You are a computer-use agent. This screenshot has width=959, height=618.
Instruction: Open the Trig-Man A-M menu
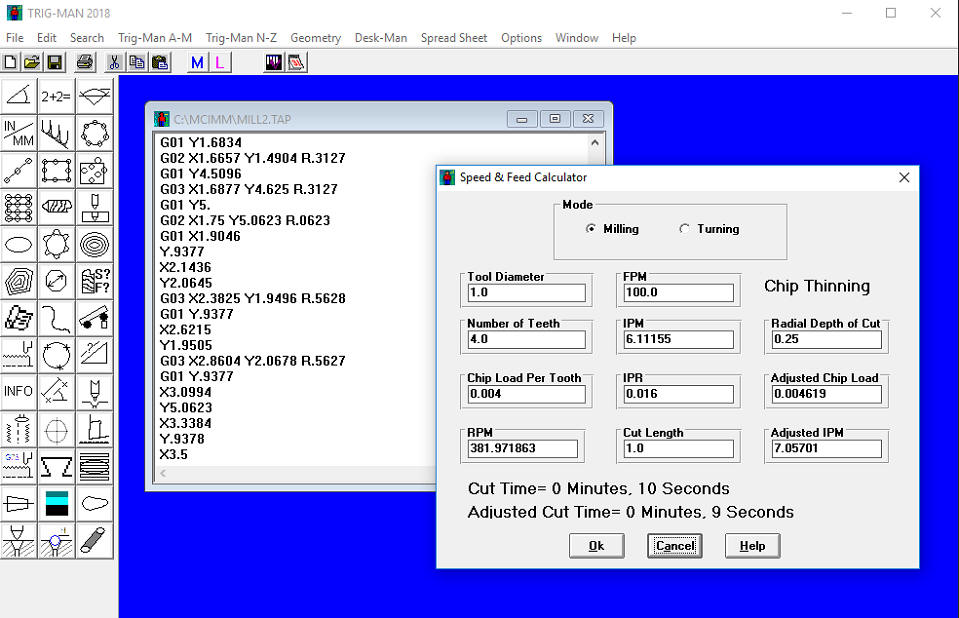155,38
